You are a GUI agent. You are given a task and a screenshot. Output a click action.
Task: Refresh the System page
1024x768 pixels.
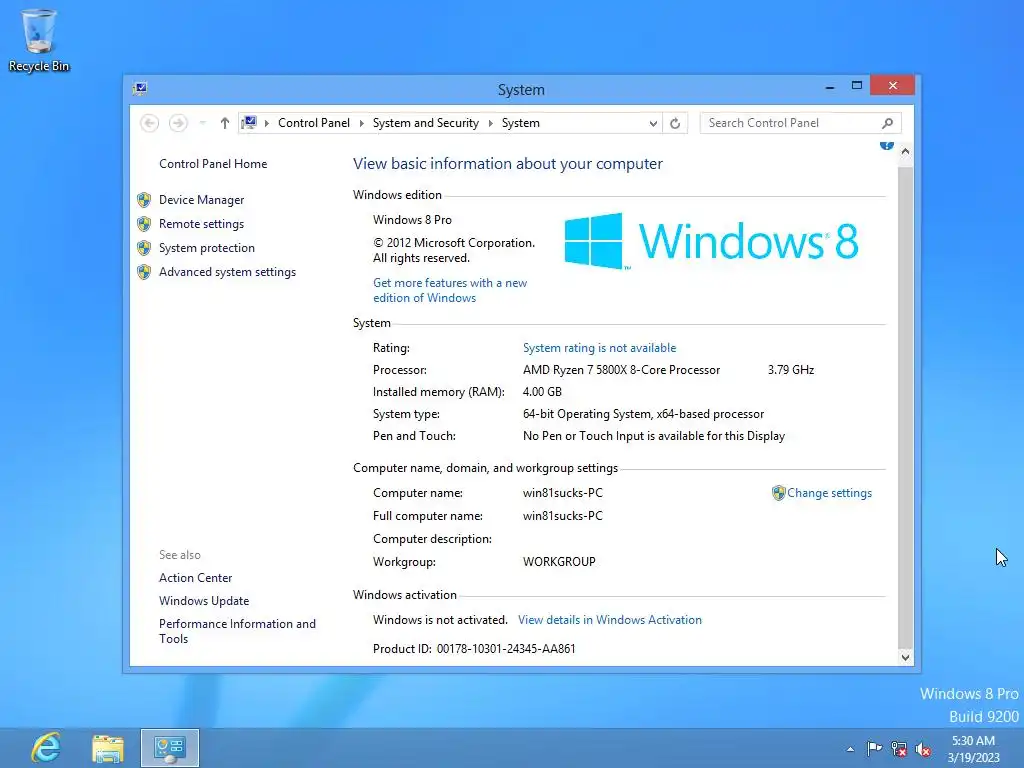pos(675,123)
